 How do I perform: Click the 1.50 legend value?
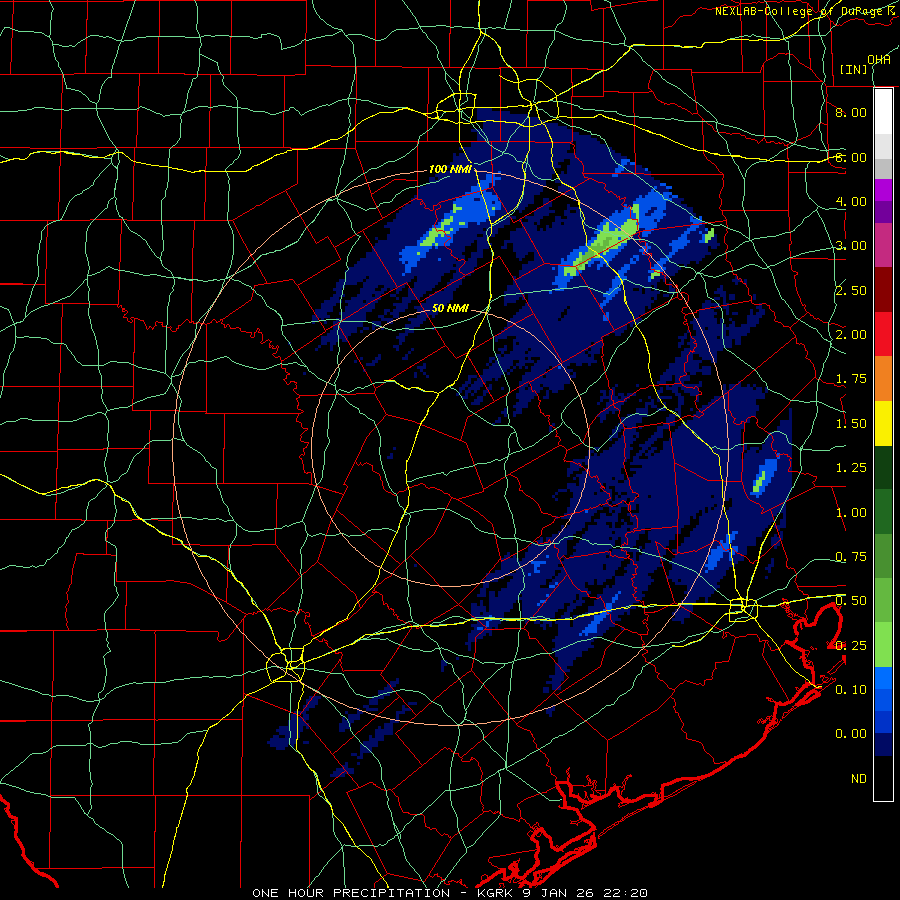click(x=851, y=424)
